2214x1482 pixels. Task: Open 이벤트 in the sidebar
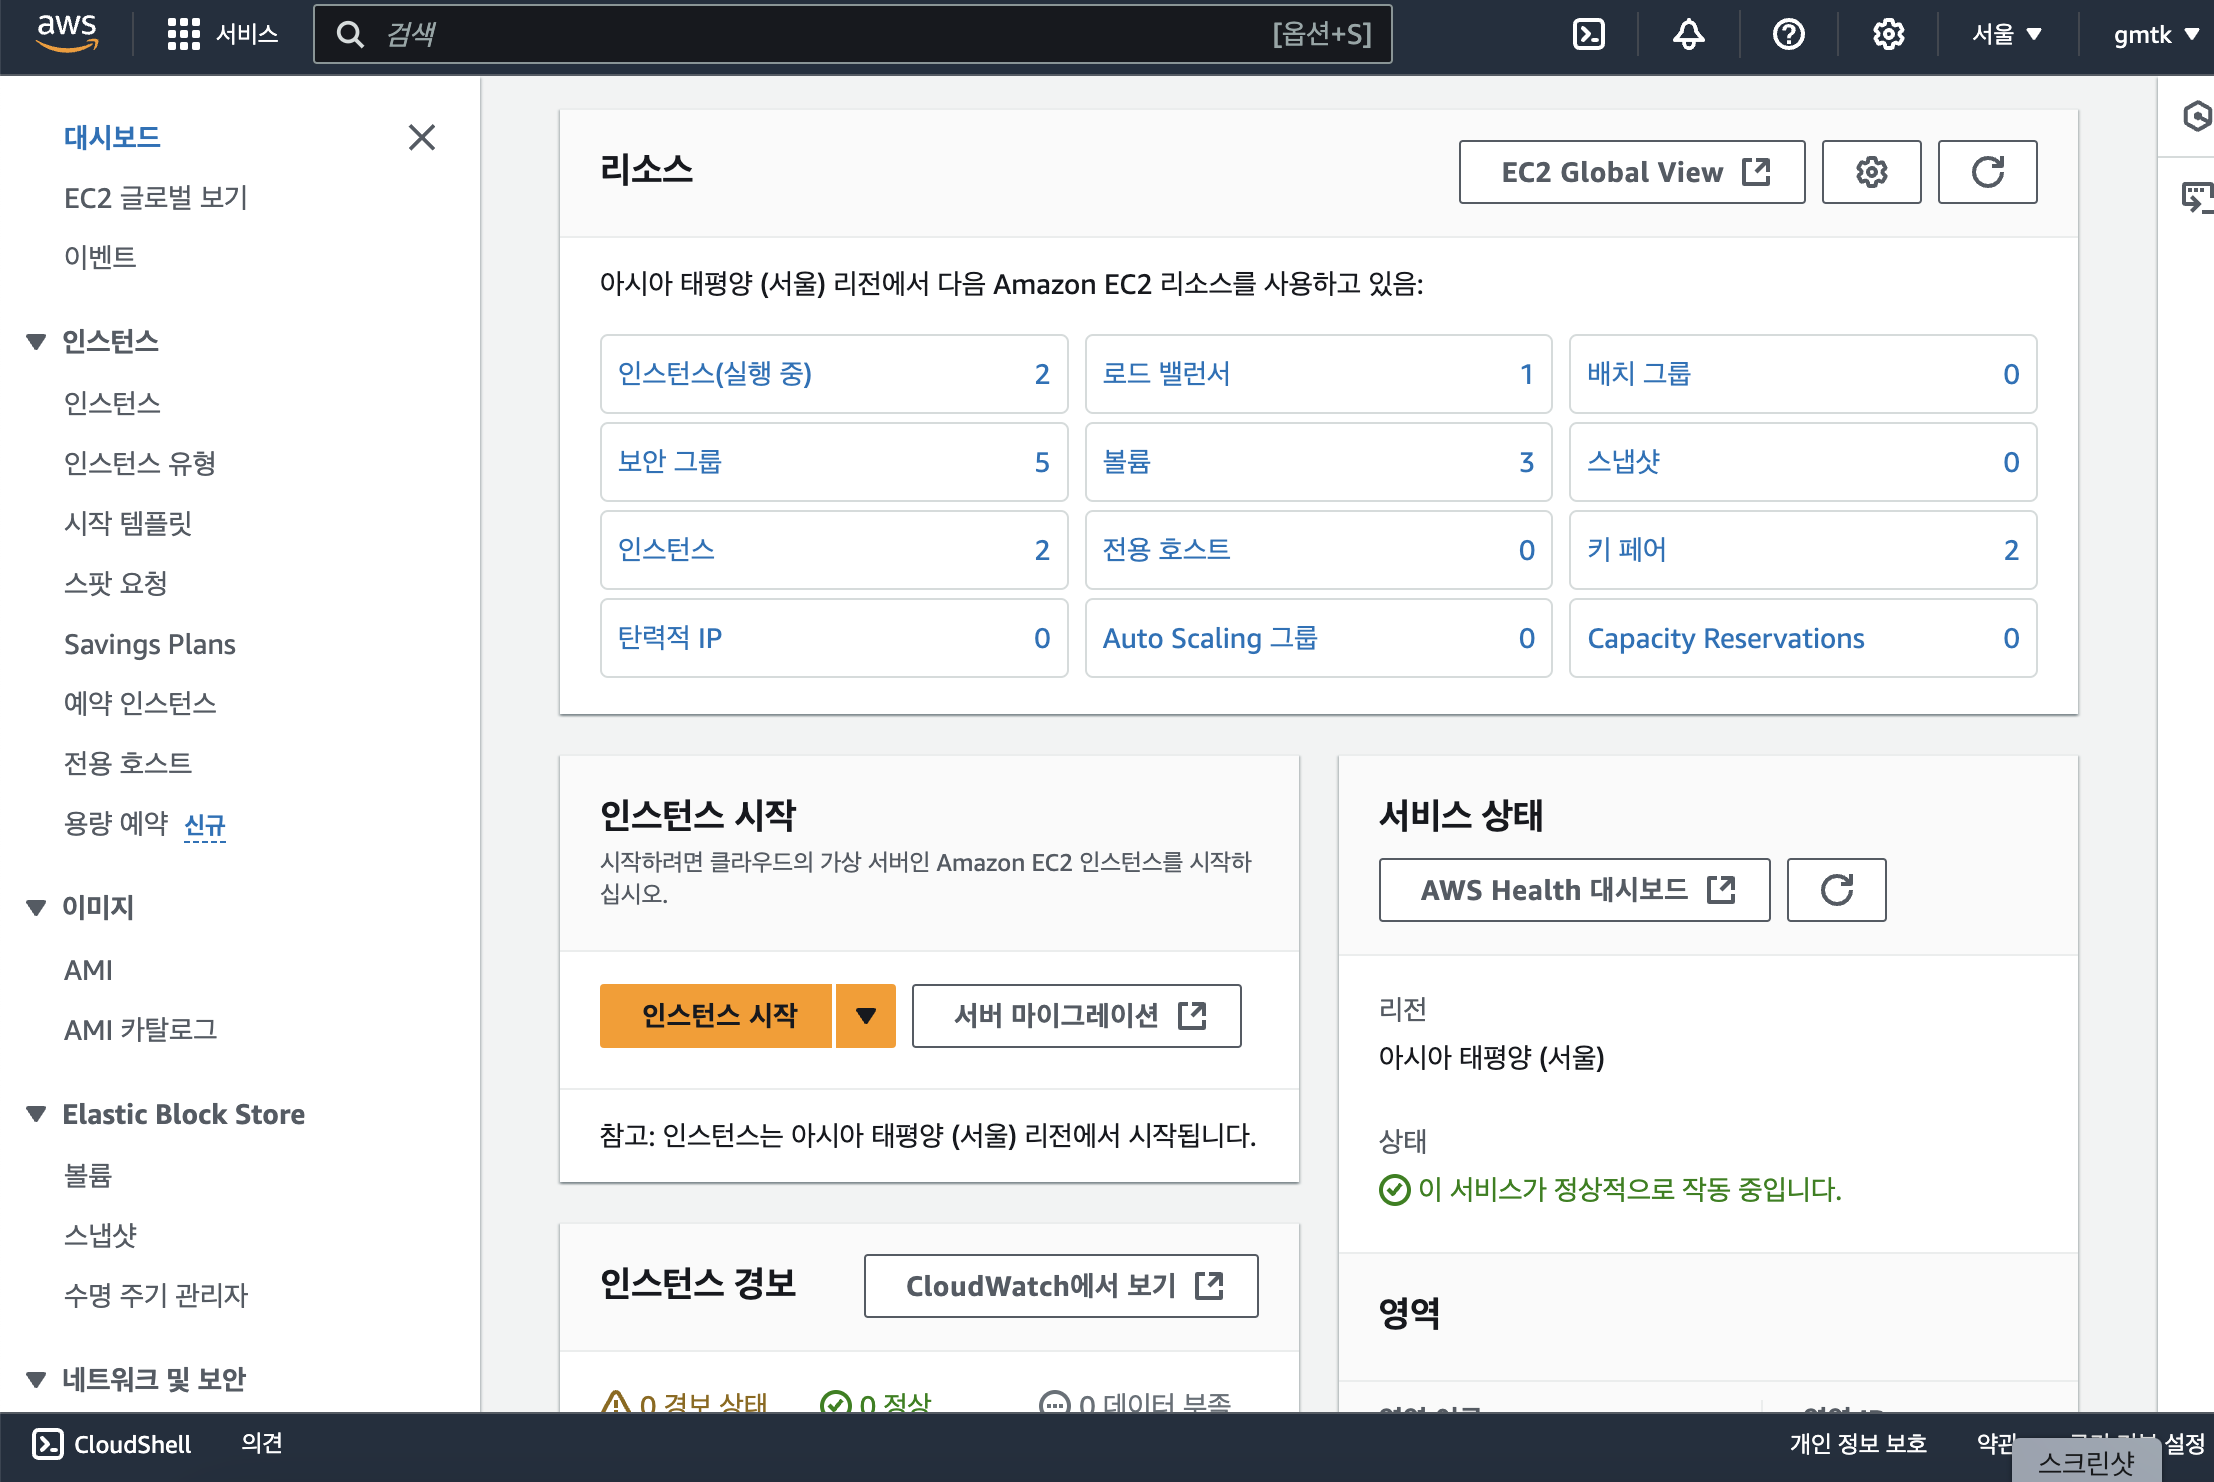pos(100,257)
